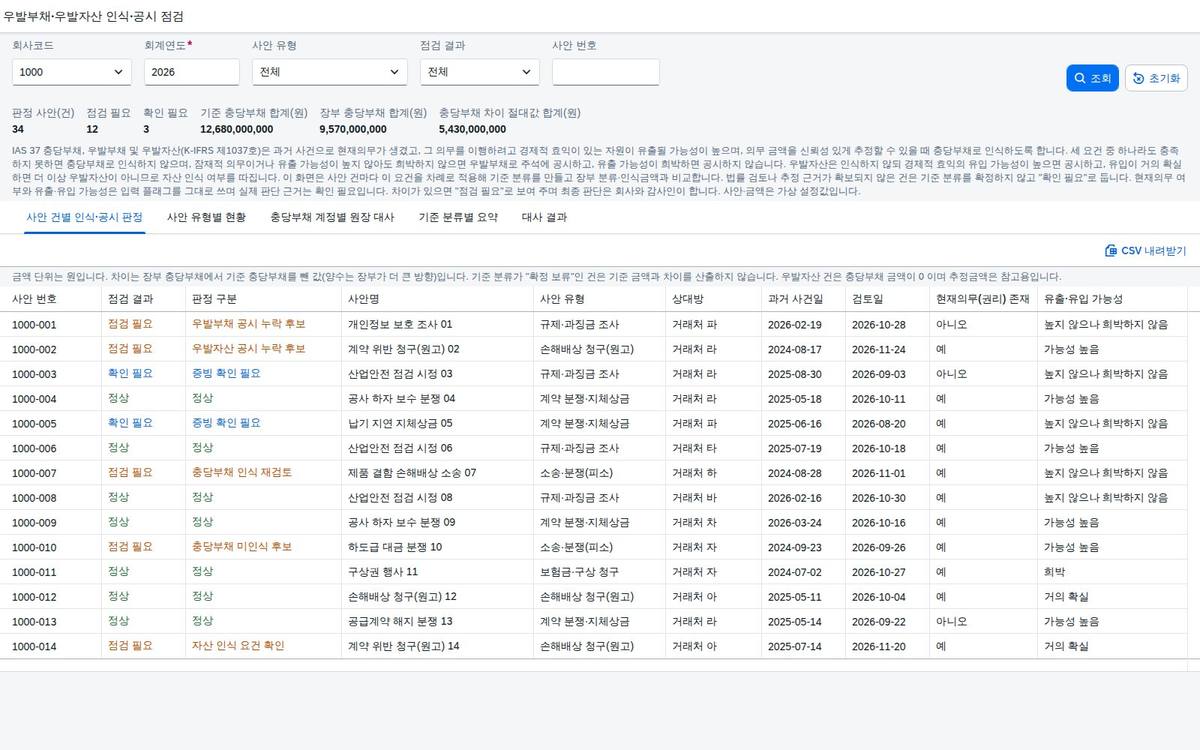Click 충당부채 차이 절대값 5,430,000,000
The height and width of the screenshot is (750, 1200).
[x=473, y=129]
